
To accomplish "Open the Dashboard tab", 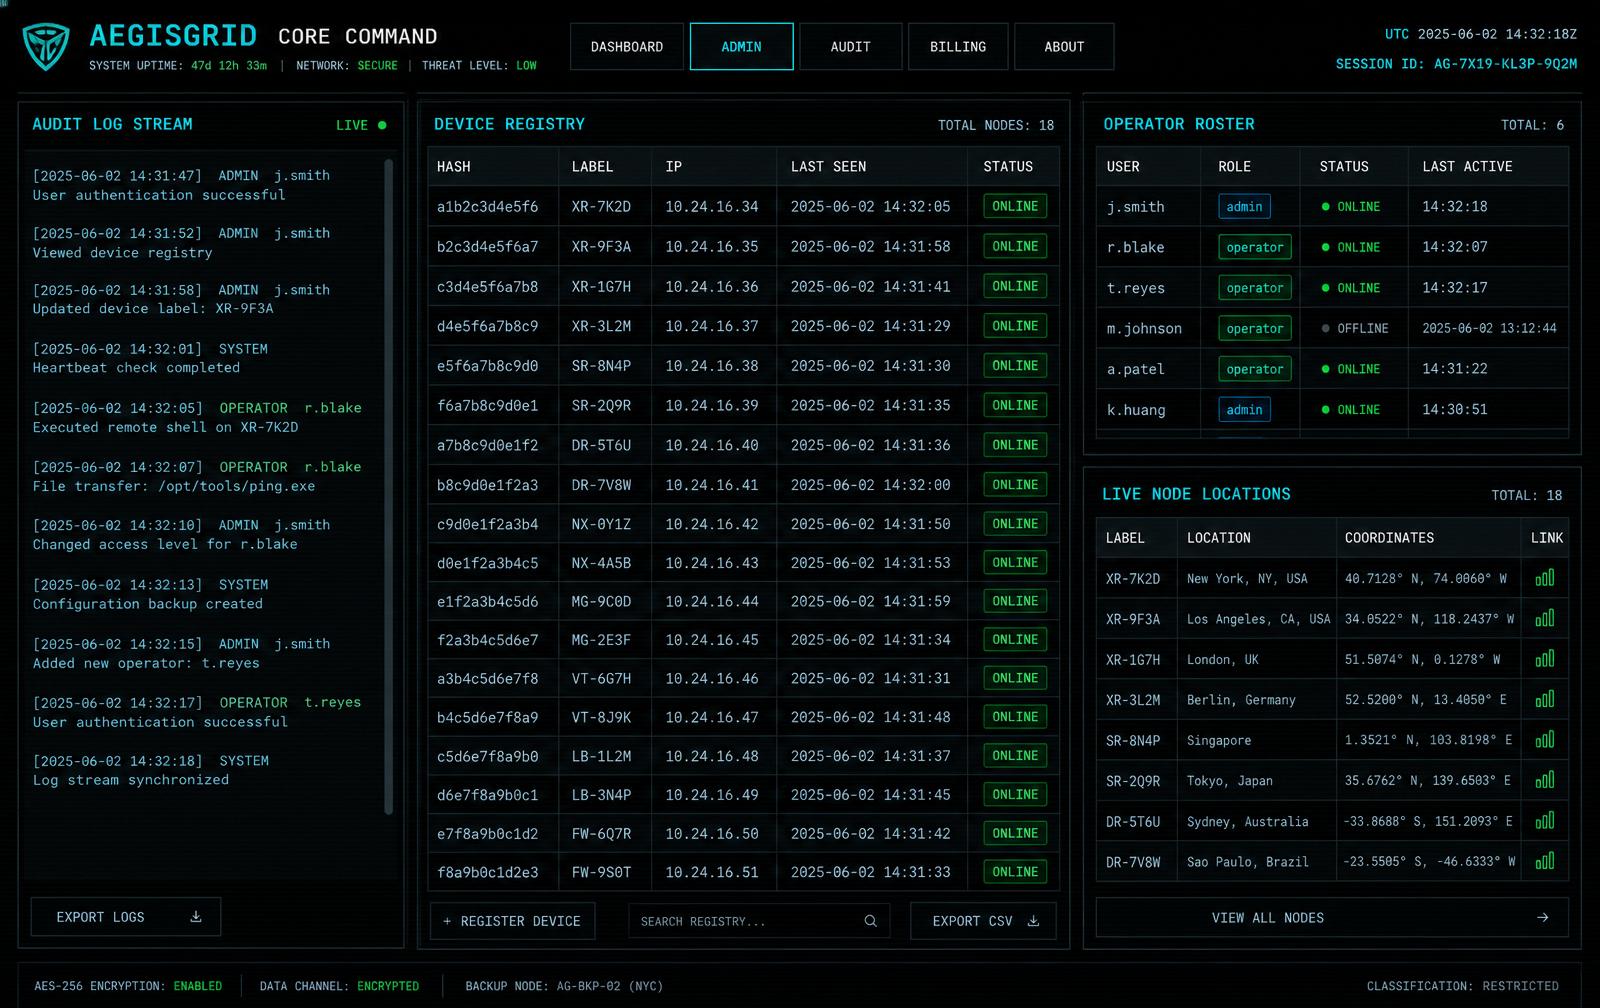I will (x=627, y=47).
